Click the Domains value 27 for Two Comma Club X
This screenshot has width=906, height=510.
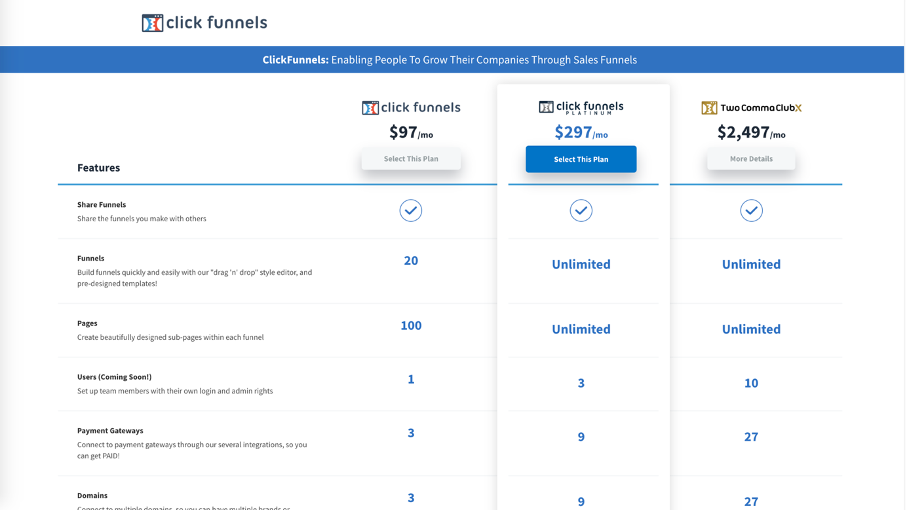[x=751, y=502]
